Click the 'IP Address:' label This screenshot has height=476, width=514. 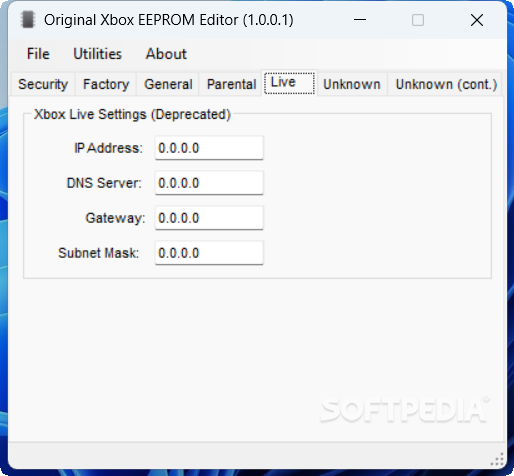point(108,148)
